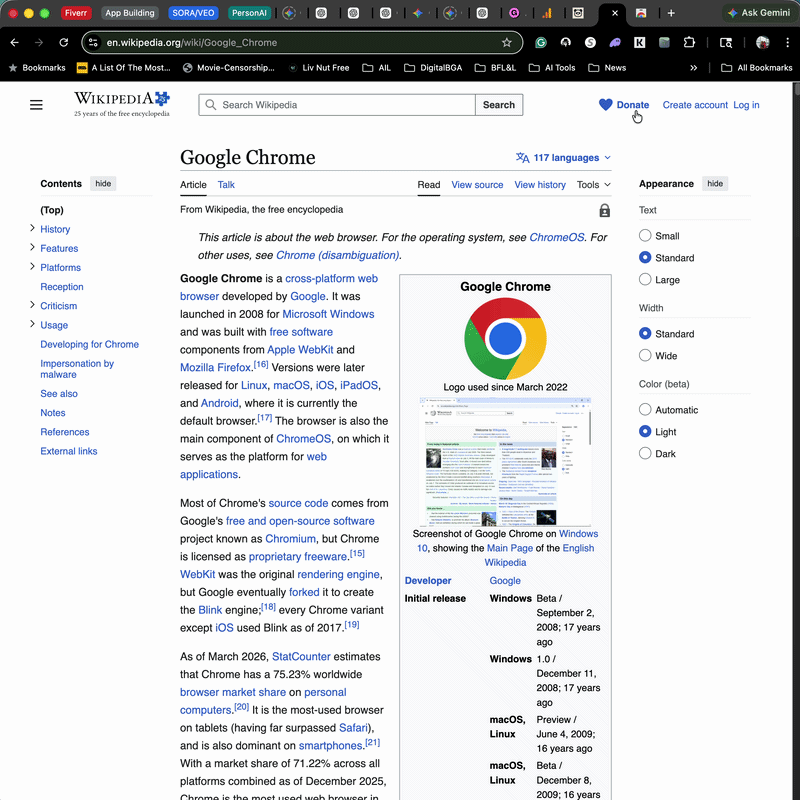
Task: Switch to the SORA/VEO tab group
Action: 193,13
